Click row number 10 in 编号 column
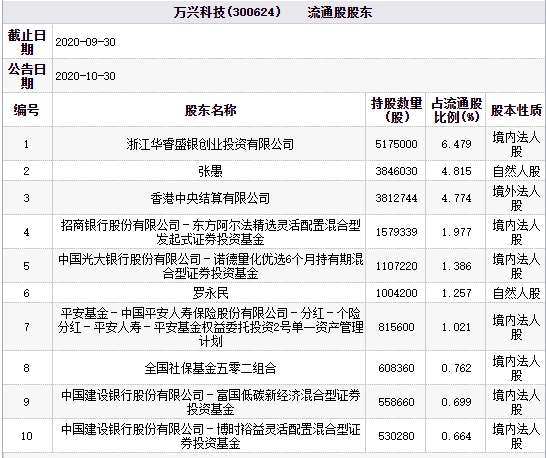Screen dimensions: 546x458 [26, 436]
